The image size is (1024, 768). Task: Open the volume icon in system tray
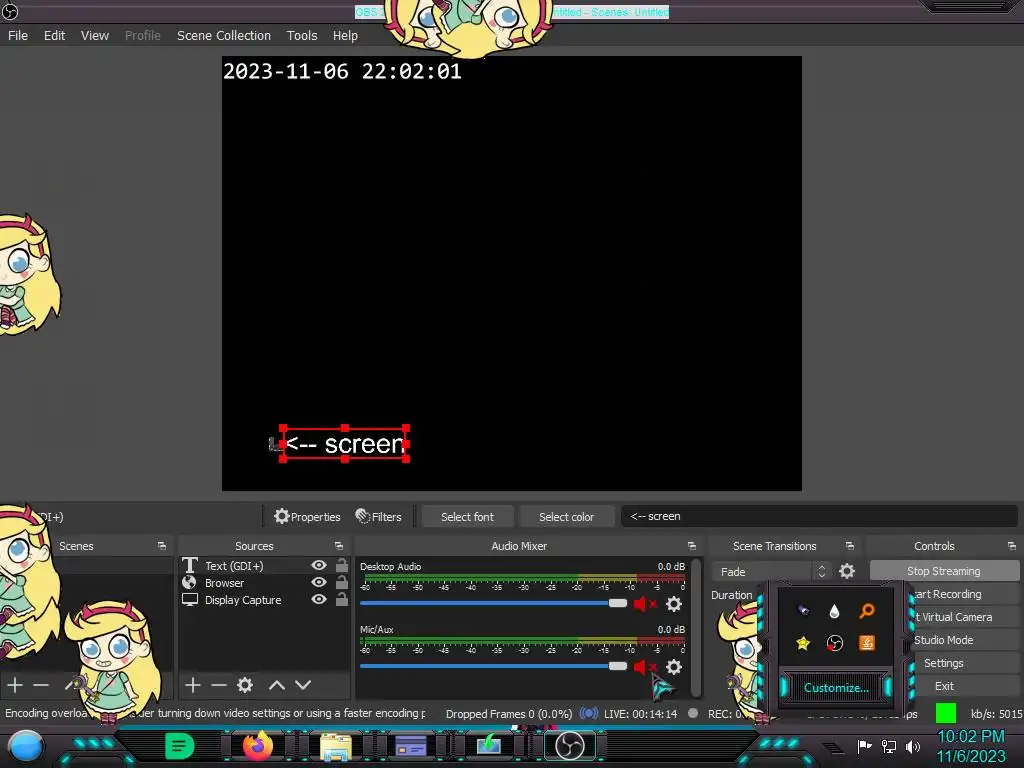[x=912, y=746]
